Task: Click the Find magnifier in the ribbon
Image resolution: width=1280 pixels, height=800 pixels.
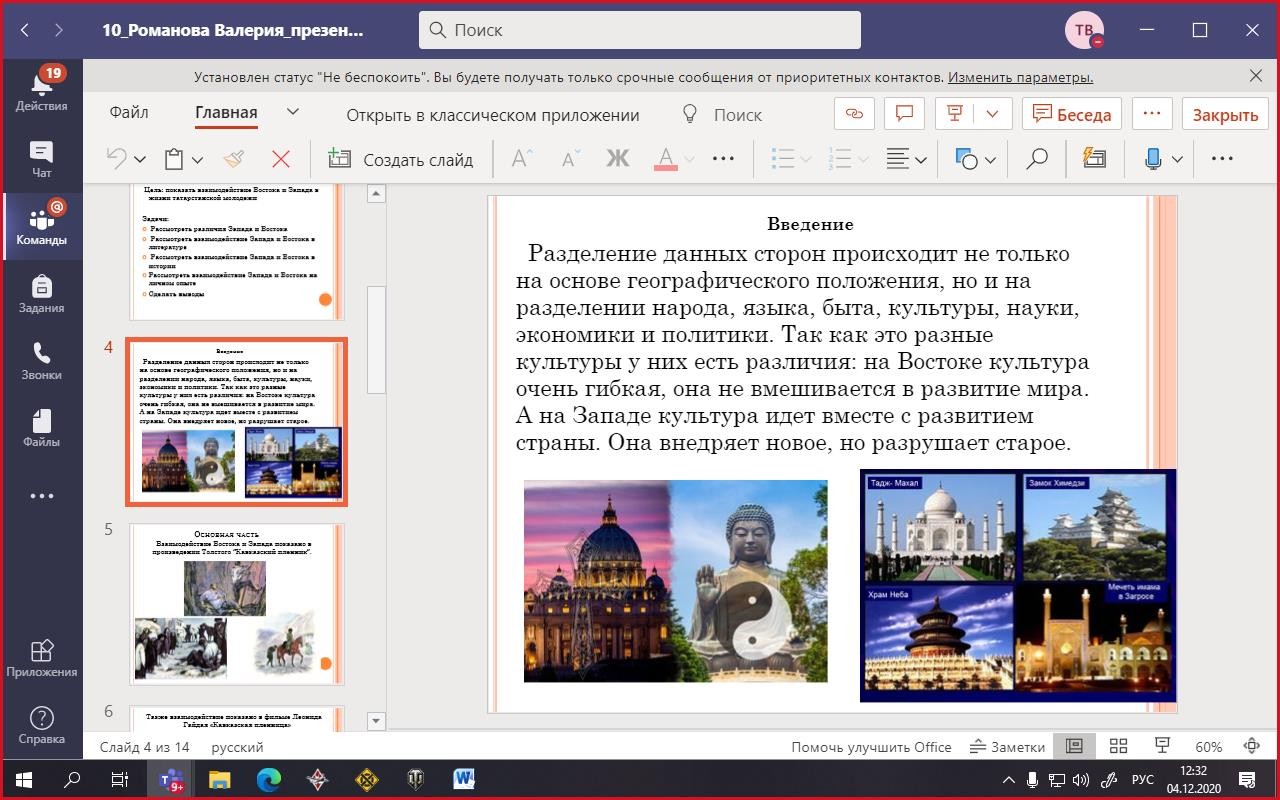Action: pos(1037,159)
